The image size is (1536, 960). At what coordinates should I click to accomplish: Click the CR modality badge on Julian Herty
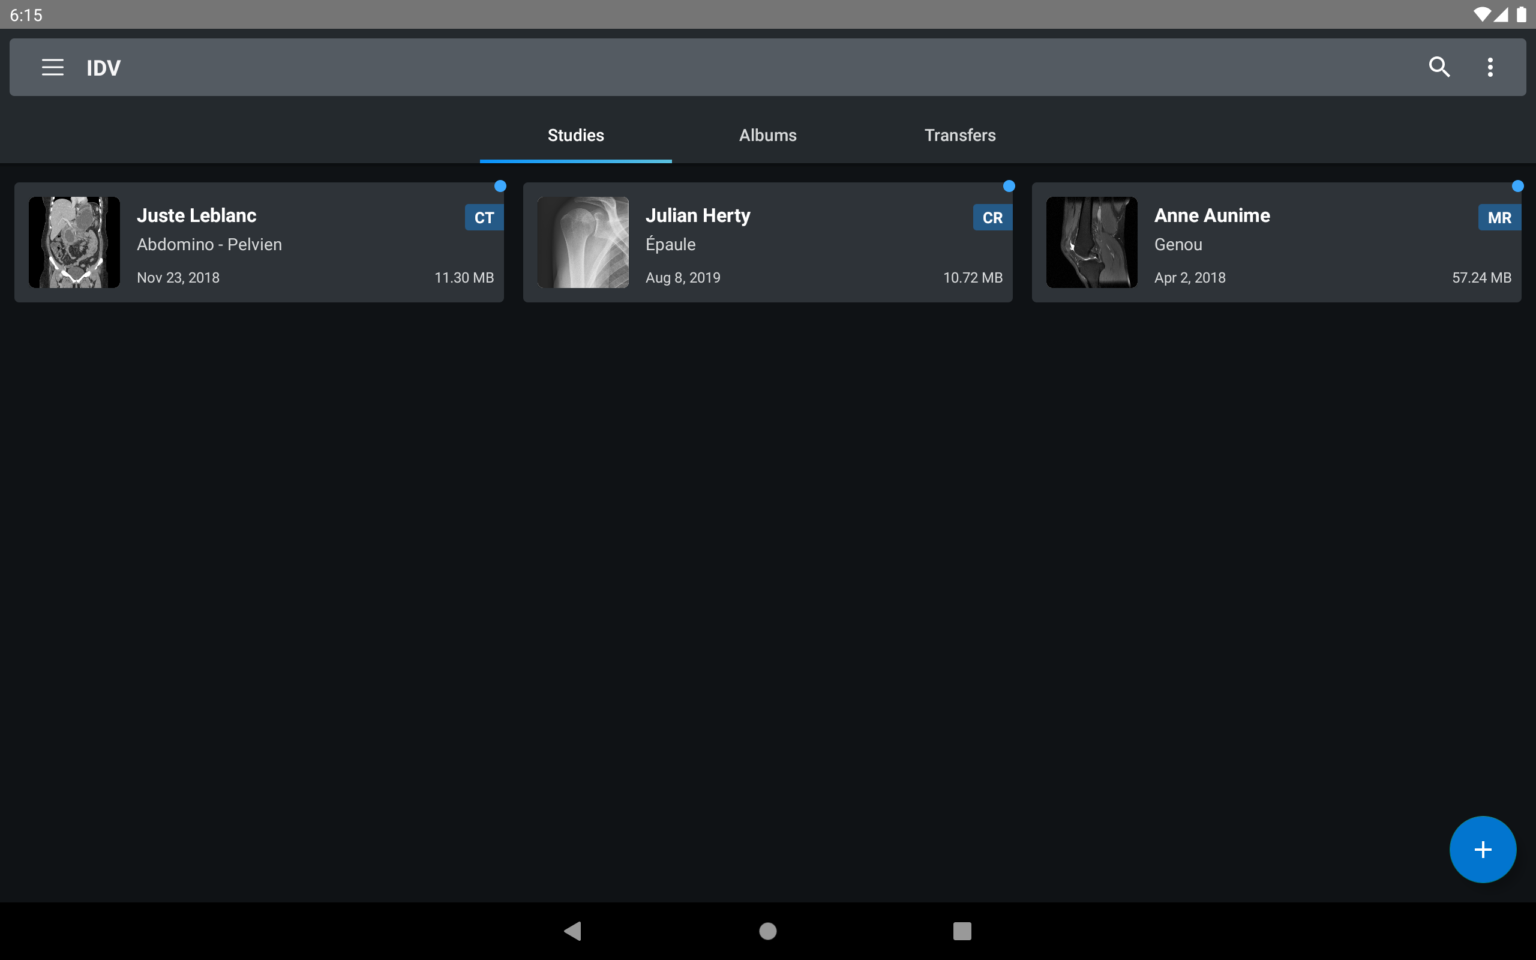tap(992, 217)
